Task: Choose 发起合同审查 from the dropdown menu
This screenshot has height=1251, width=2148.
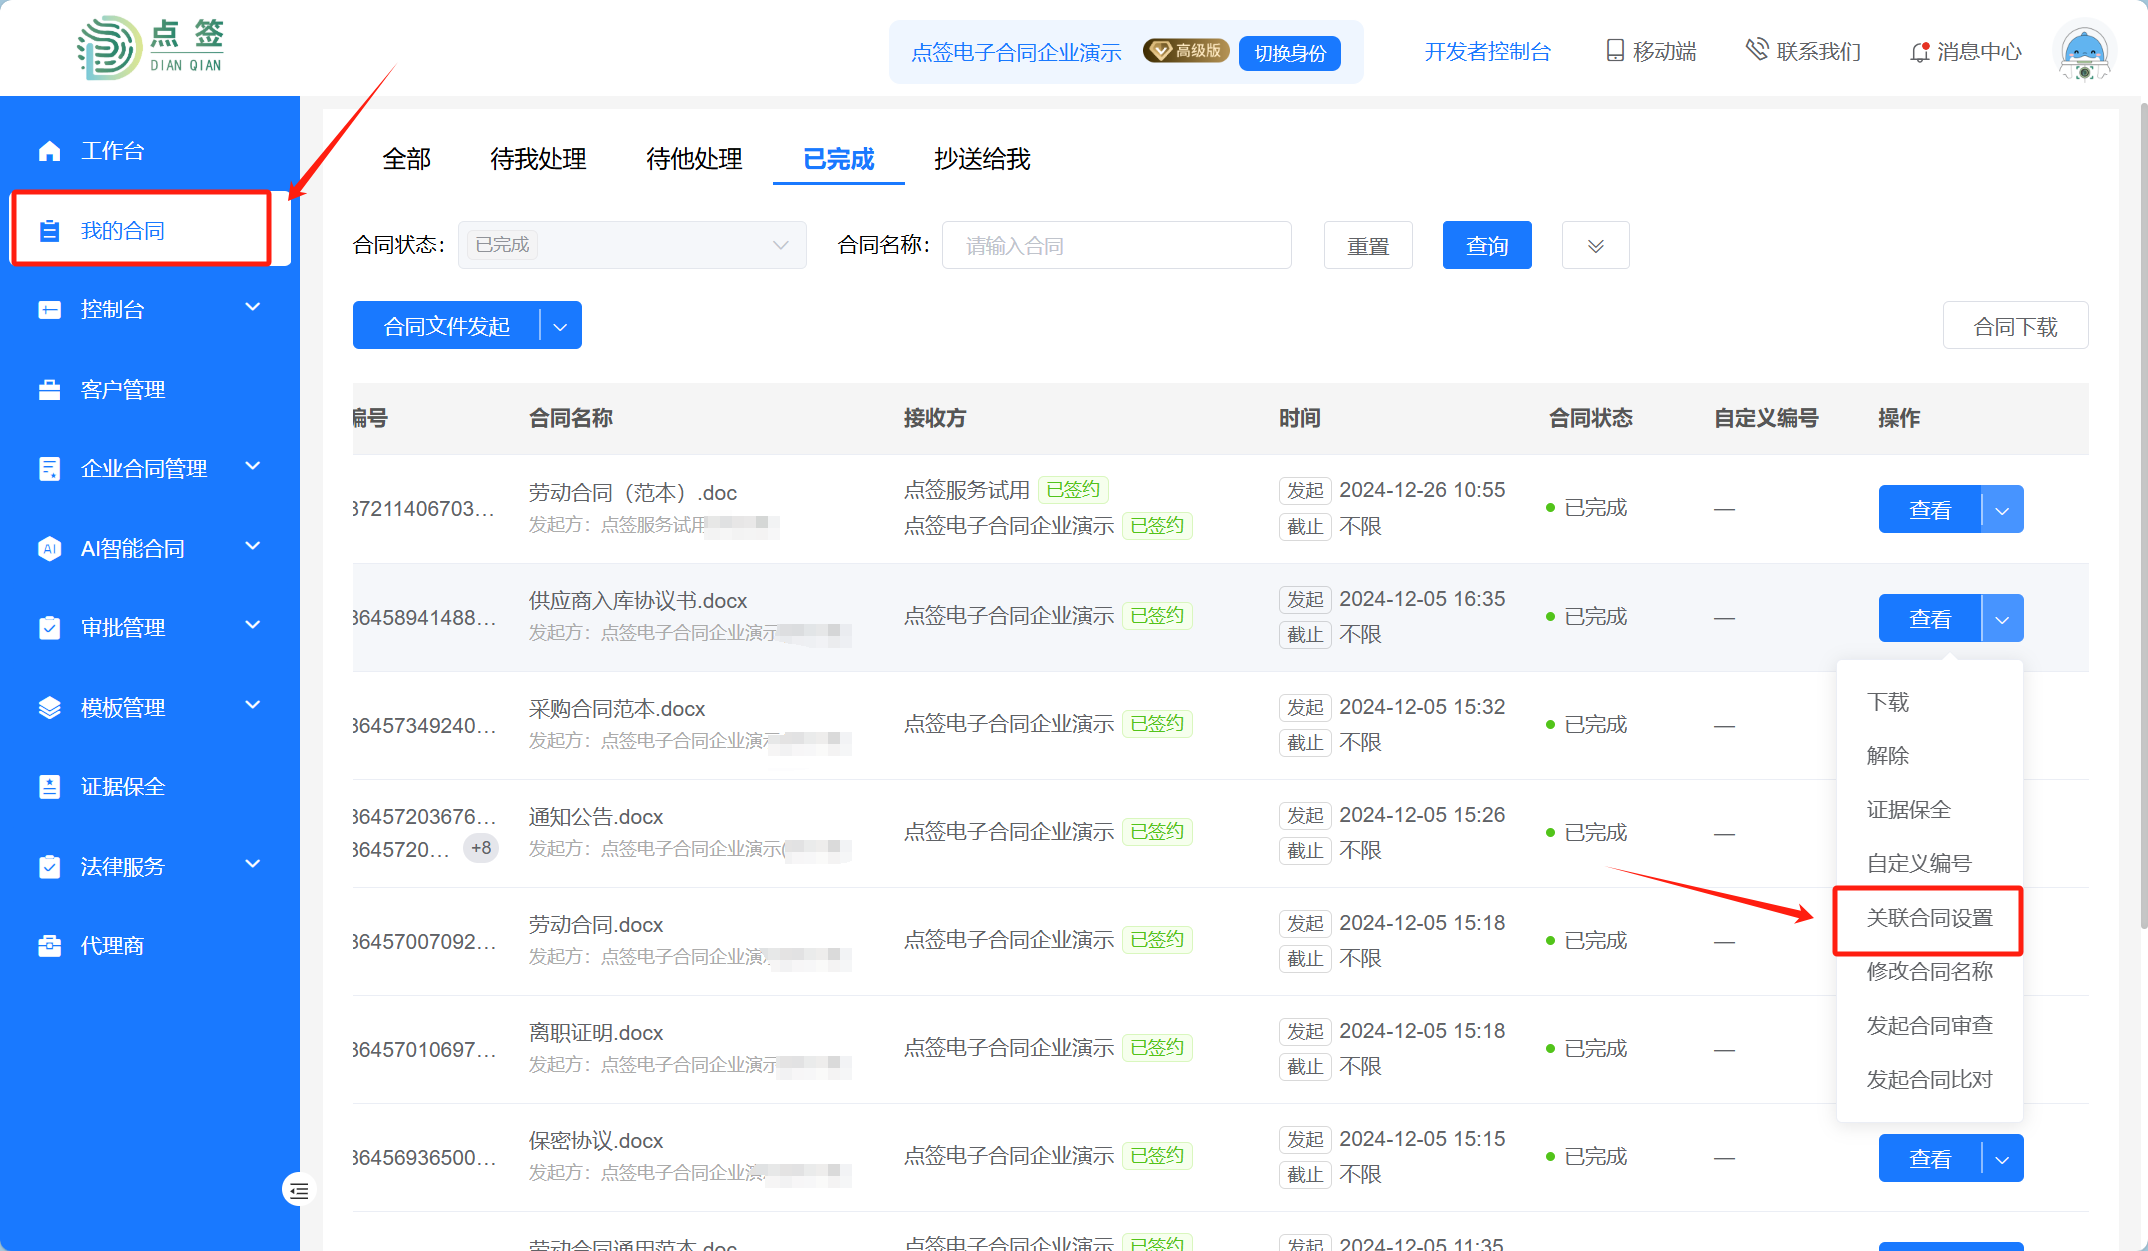Action: point(1930,1026)
